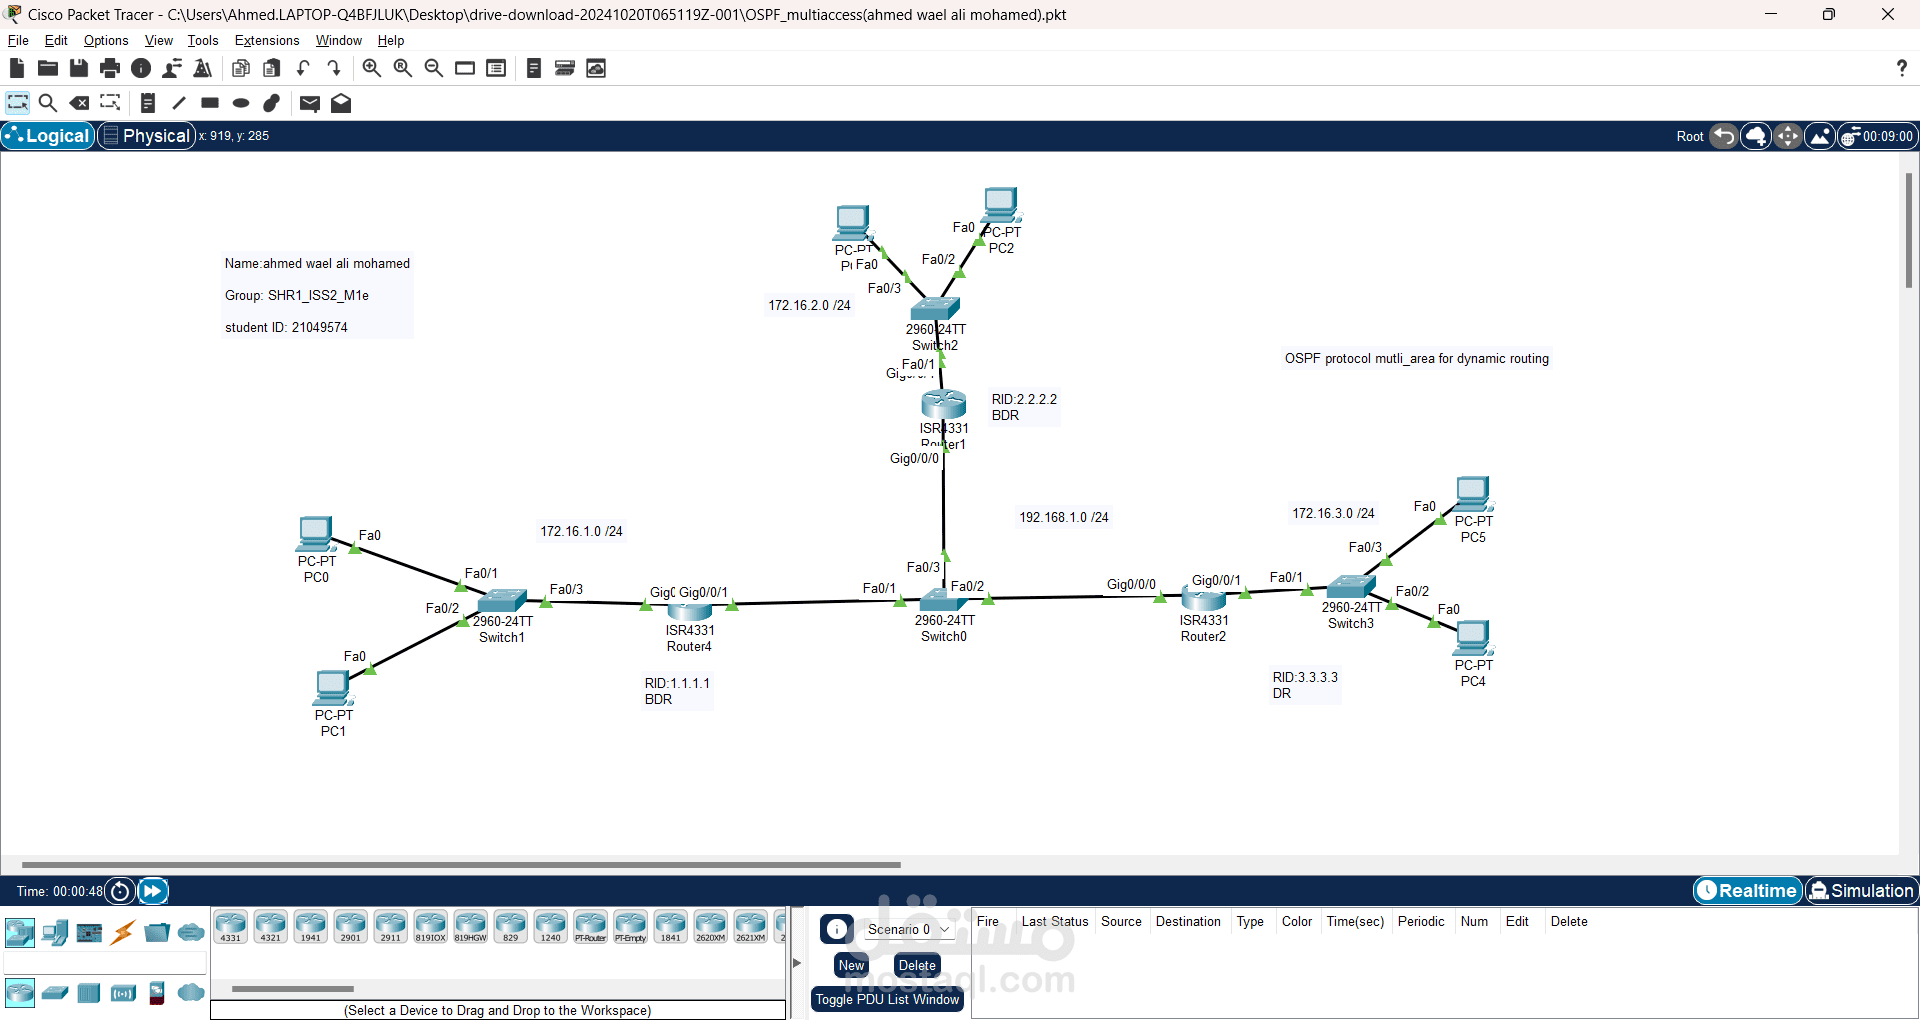1920x1020 pixels.
Task: Select the Switches subcategory
Action: pos(55,992)
